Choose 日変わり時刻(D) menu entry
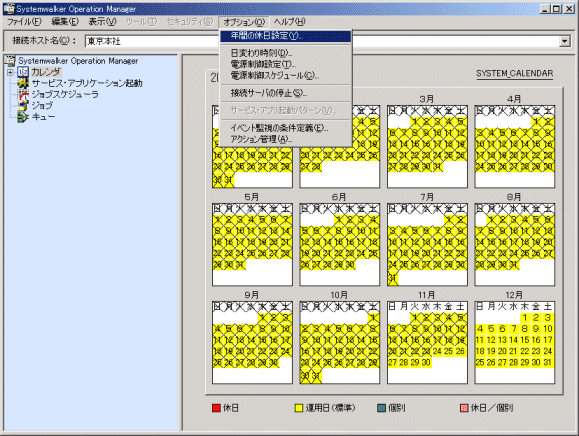The height and width of the screenshot is (436, 579). tap(285, 53)
